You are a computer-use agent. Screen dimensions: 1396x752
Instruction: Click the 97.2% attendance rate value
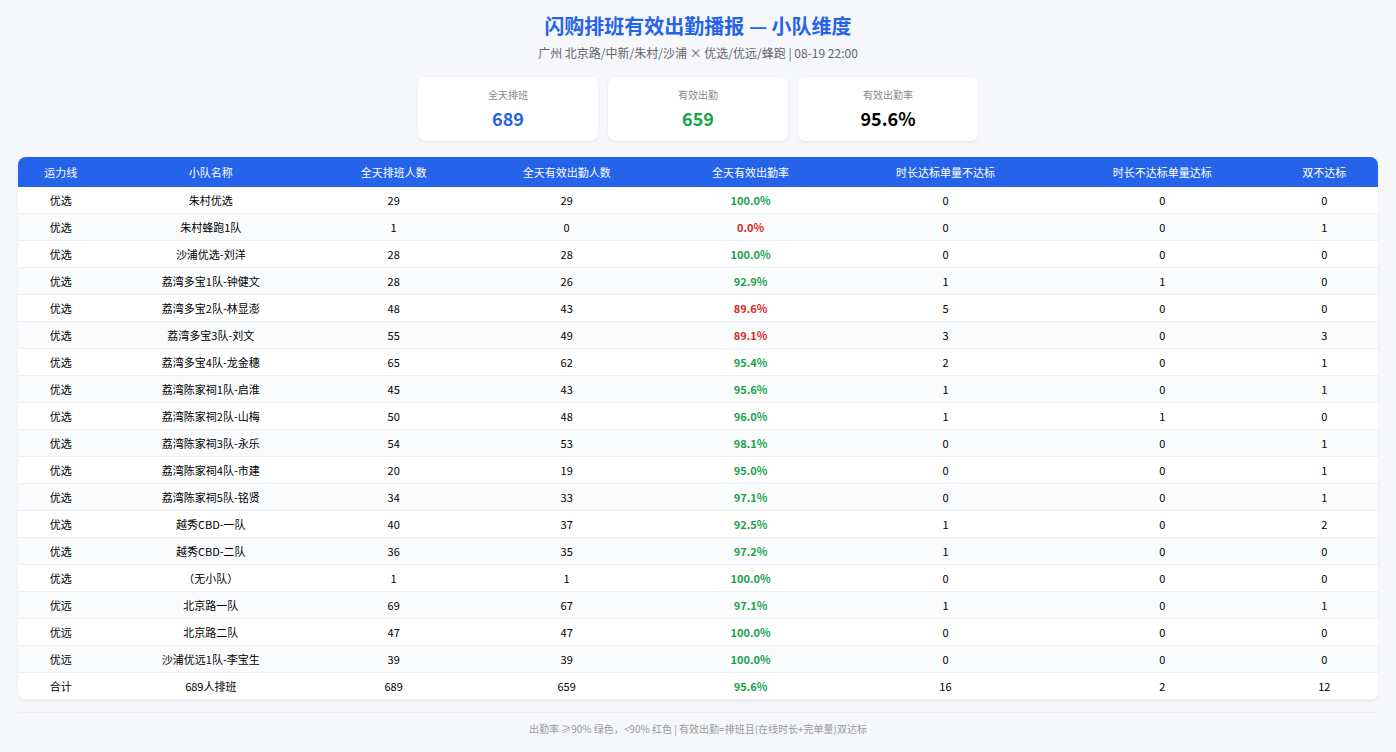(x=751, y=552)
